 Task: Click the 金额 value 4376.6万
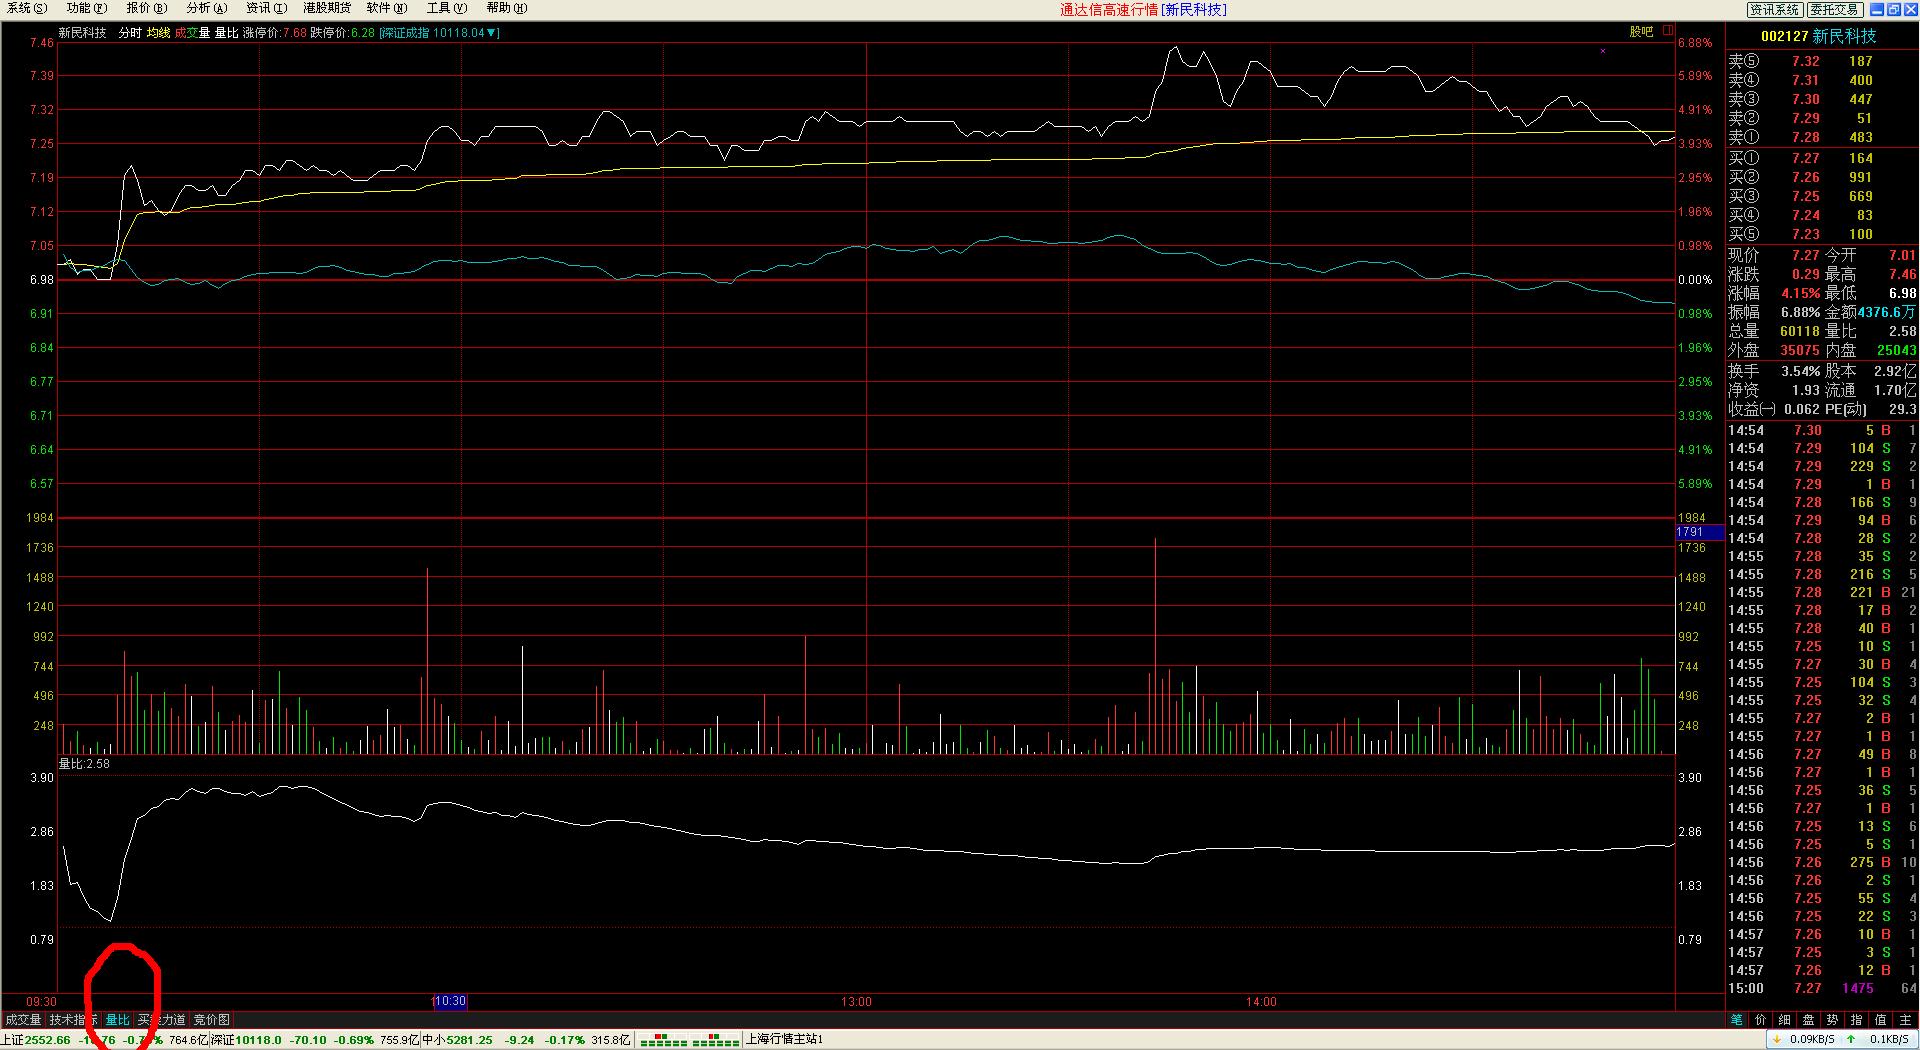click(1887, 312)
